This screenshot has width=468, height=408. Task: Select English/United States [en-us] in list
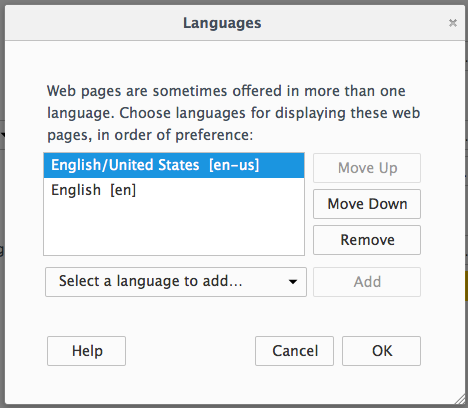point(174,165)
